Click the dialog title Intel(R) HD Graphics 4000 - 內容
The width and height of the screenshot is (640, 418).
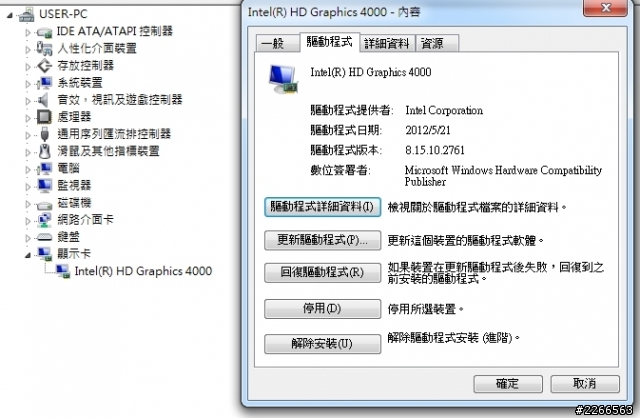(334, 12)
